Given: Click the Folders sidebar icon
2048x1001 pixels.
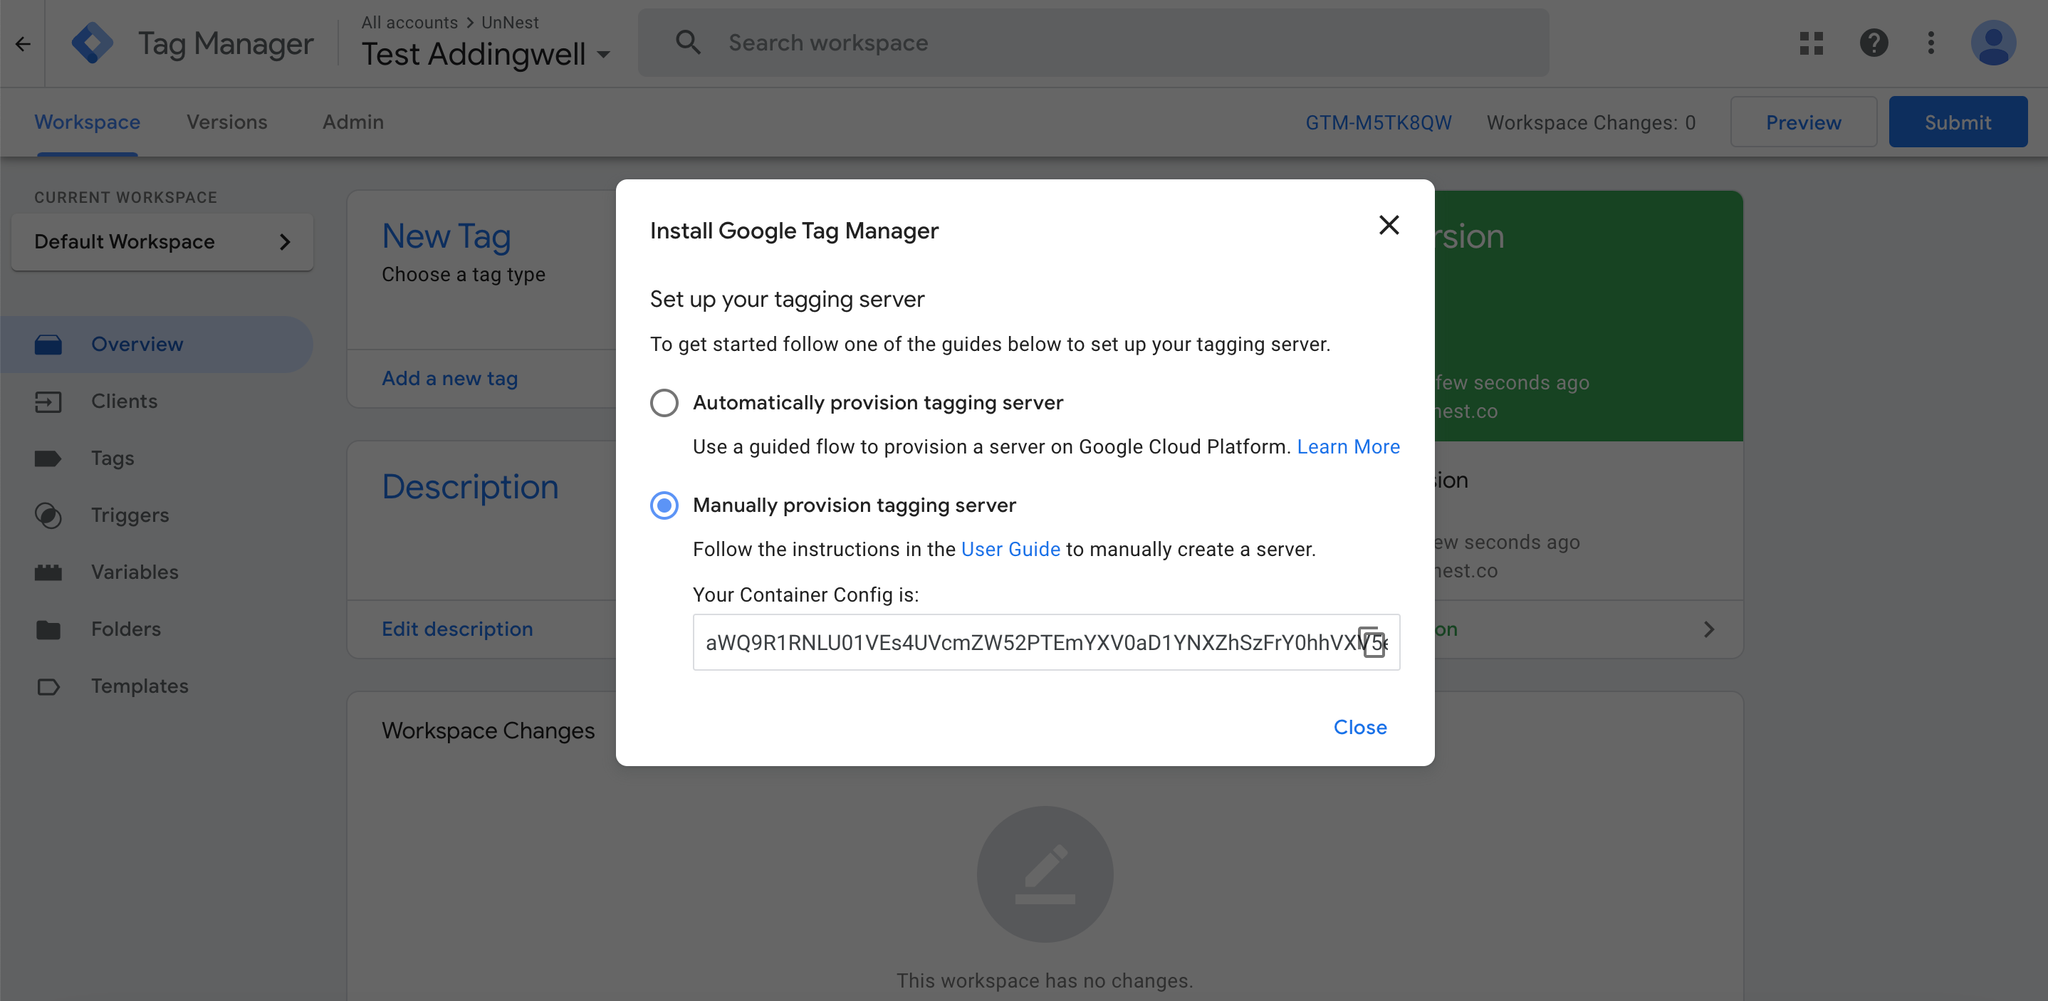Looking at the screenshot, I should pos(48,630).
